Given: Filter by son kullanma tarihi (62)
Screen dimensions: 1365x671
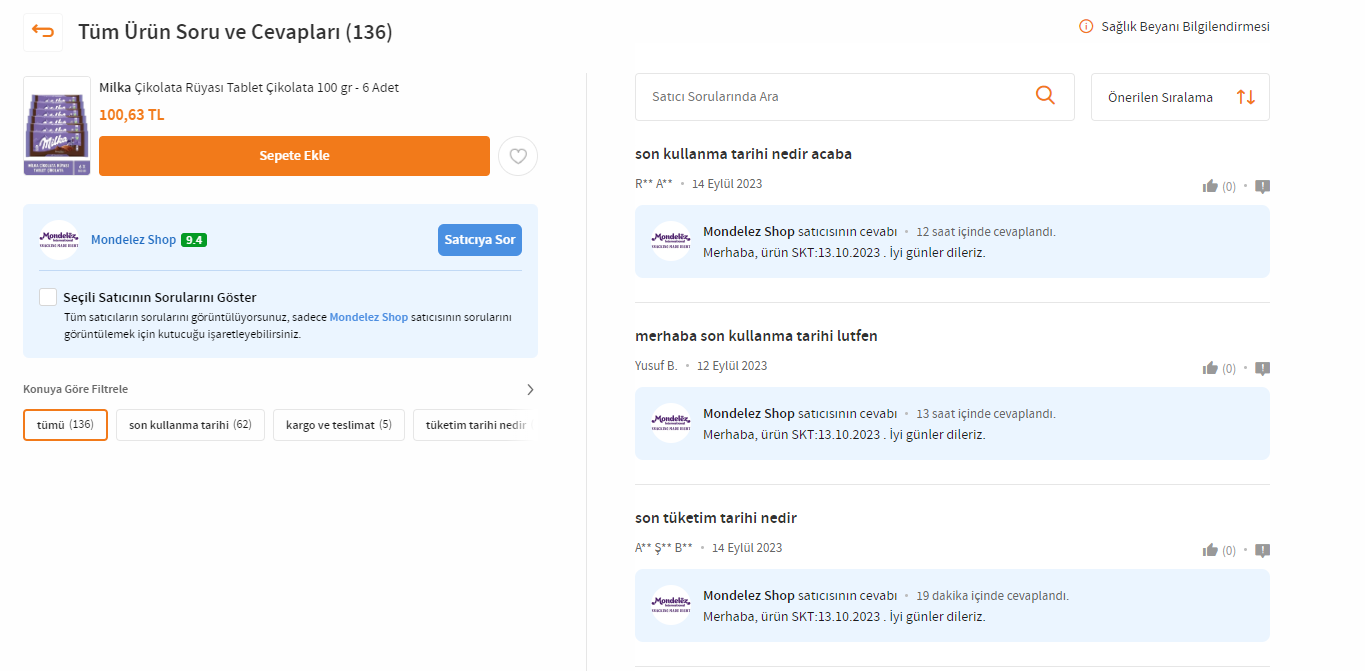Looking at the screenshot, I should pyautogui.click(x=190, y=425).
